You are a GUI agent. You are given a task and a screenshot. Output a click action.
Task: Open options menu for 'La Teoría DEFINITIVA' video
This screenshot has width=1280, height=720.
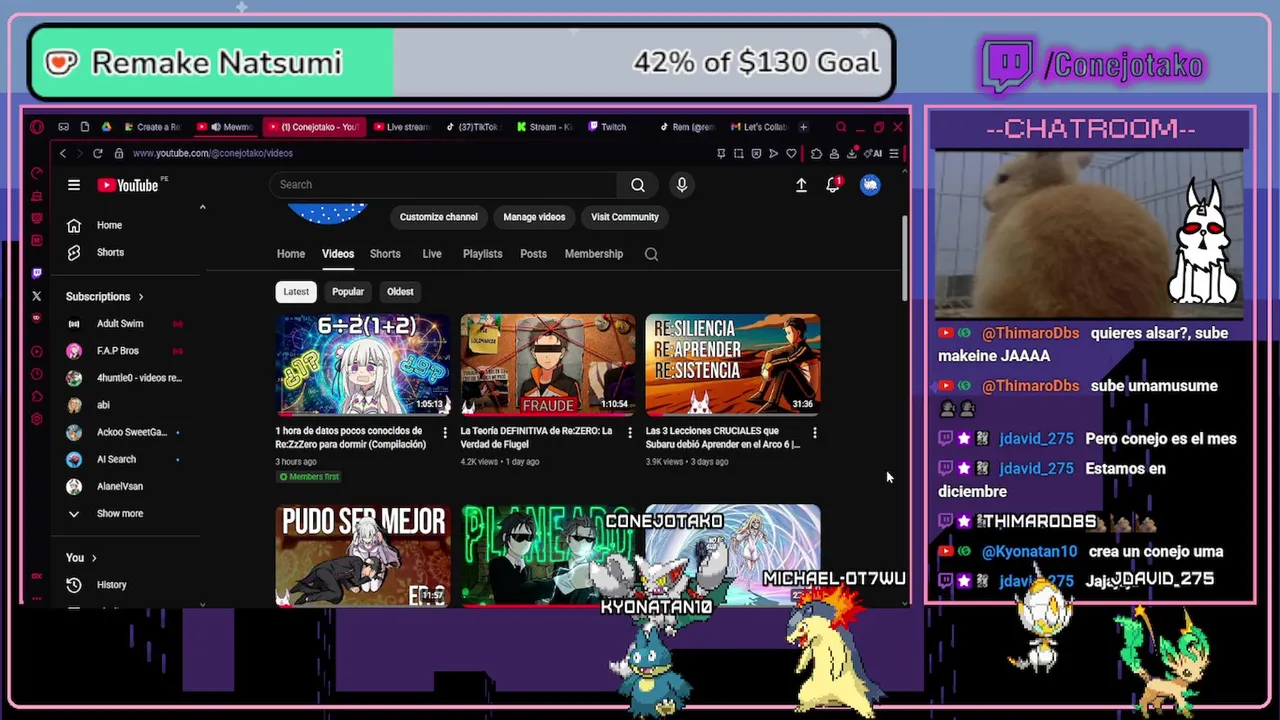point(629,432)
